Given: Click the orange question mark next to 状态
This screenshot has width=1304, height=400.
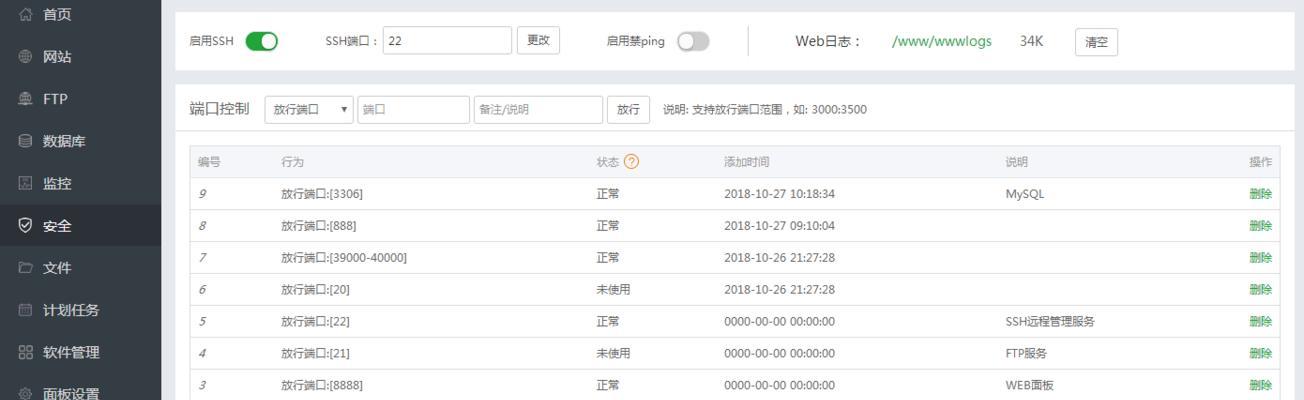Looking at the screenshot, I should (631, 162).
